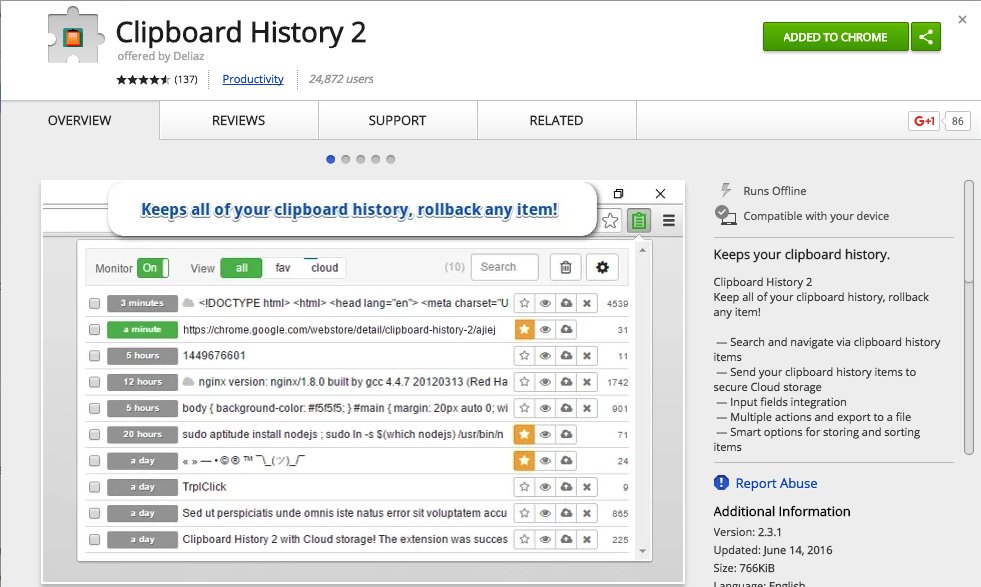Upload the Clipboard History 2 with Cloud item
The height and width of the screenshot is (587, 981).
[x=566, y=539]
